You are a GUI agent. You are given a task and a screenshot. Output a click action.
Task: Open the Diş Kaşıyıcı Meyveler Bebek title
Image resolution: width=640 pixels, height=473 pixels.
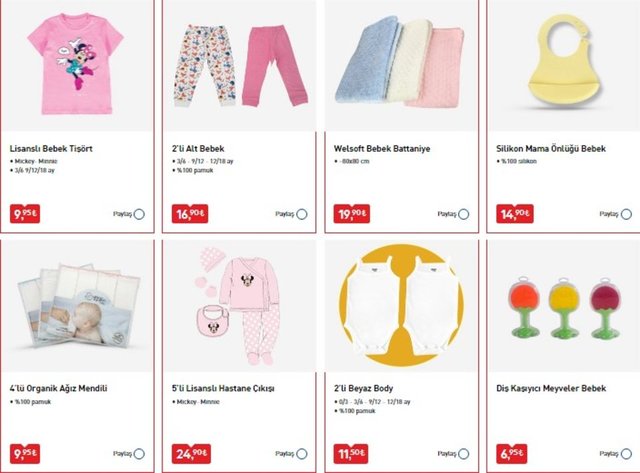click(551, 388)
